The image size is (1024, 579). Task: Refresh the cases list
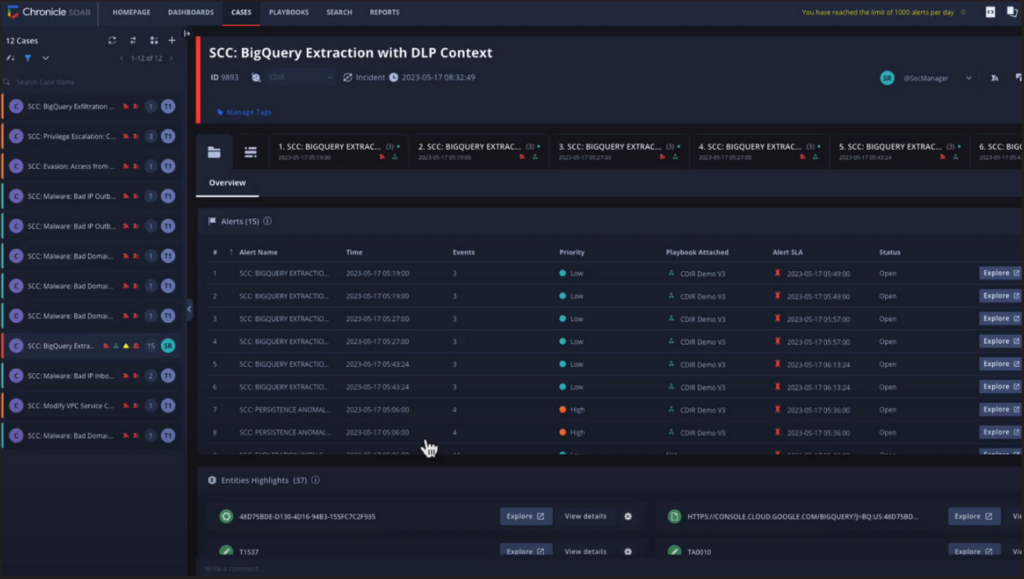tap(112, 40)
